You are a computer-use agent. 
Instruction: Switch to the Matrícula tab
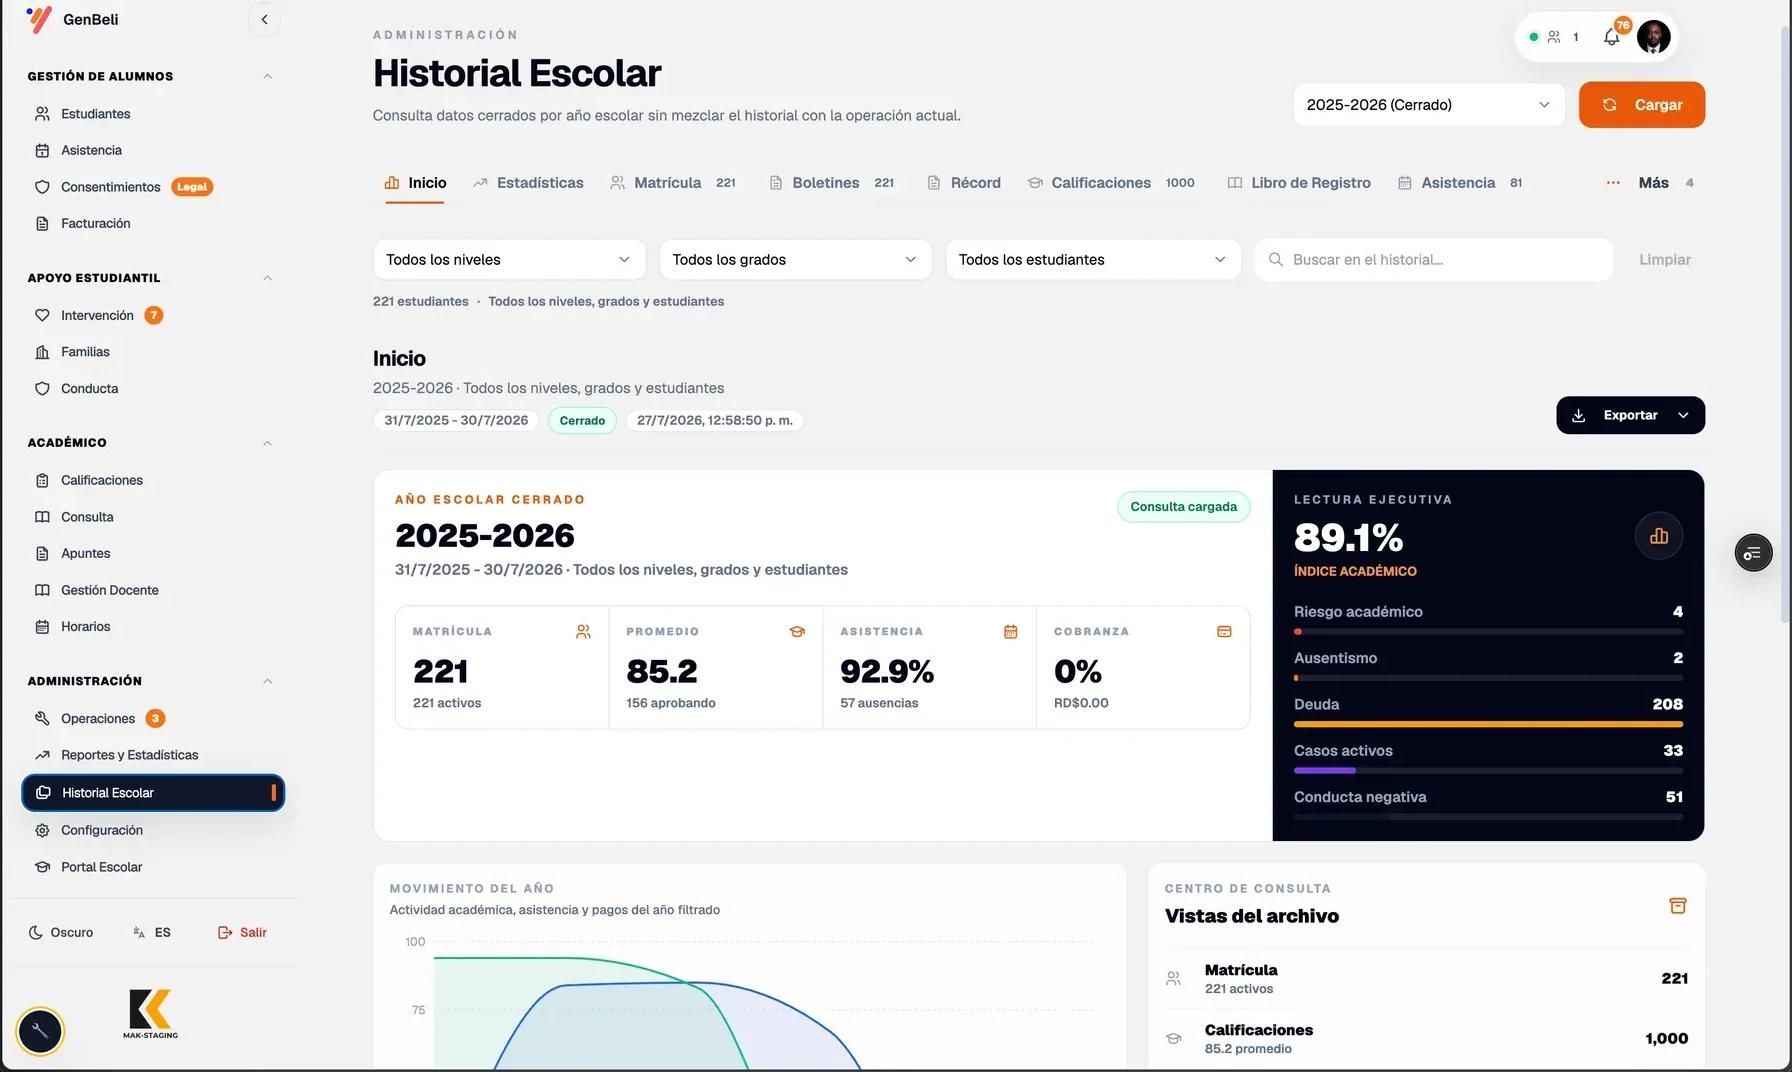pyautogui.click(x=673, y=183)
